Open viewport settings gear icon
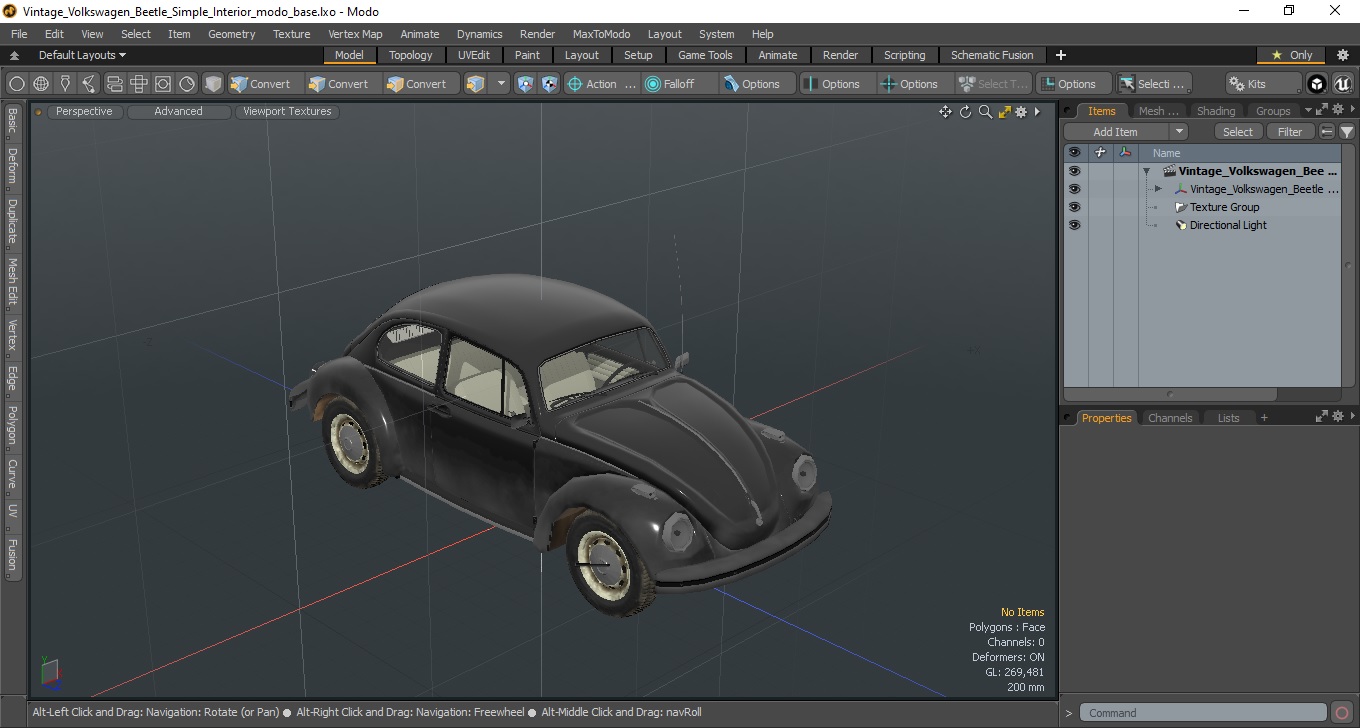The width and height of the screenshot is (1360, 728). pos(1021,112)
